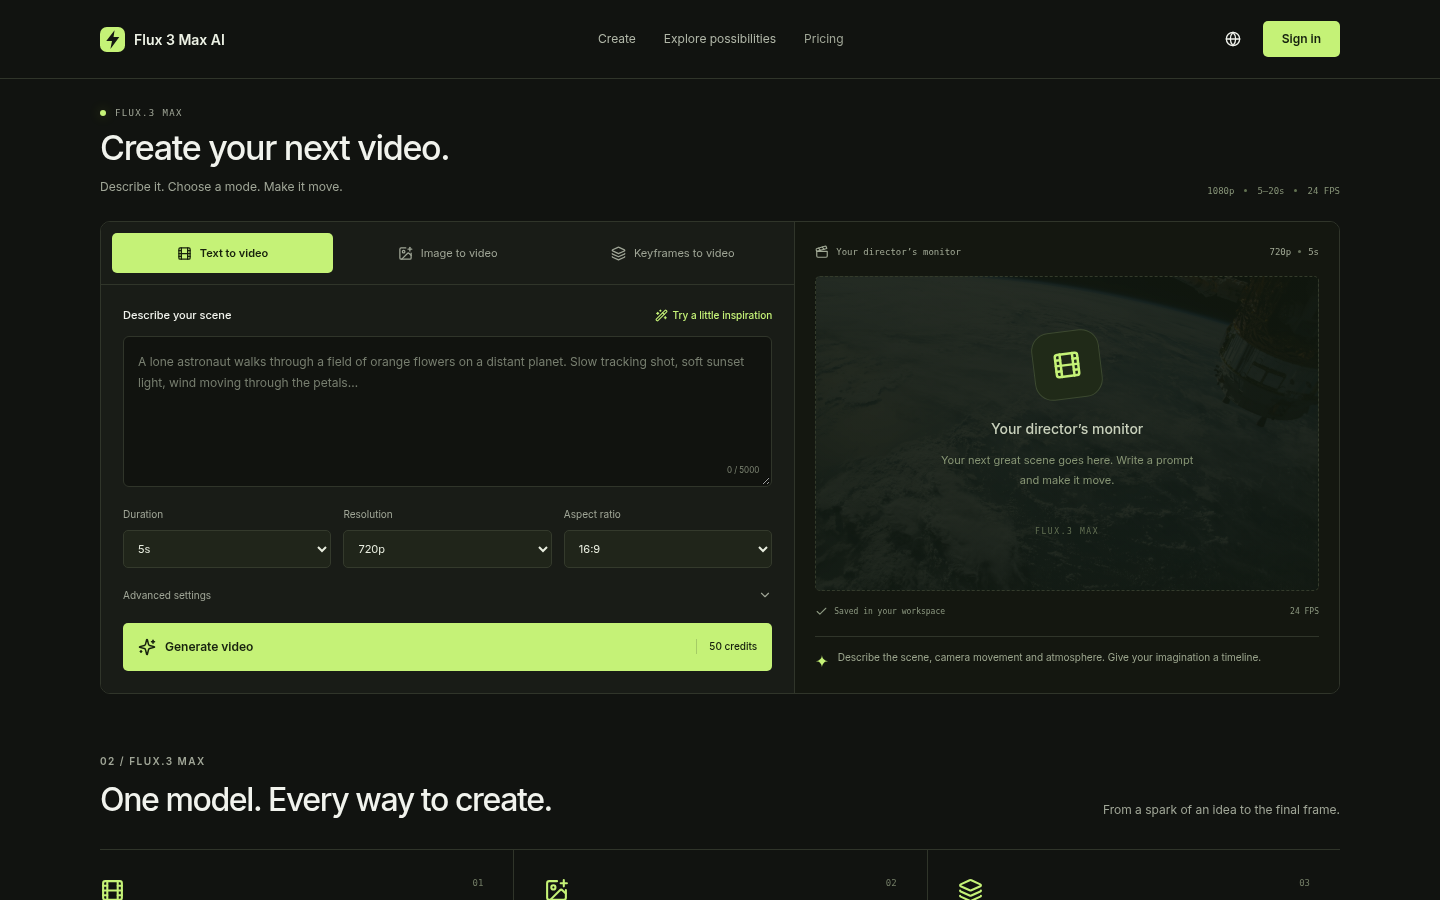The image size is (1440, 900).
Task: Open the Resolution dropdown showing 720p
Action: 447,549
